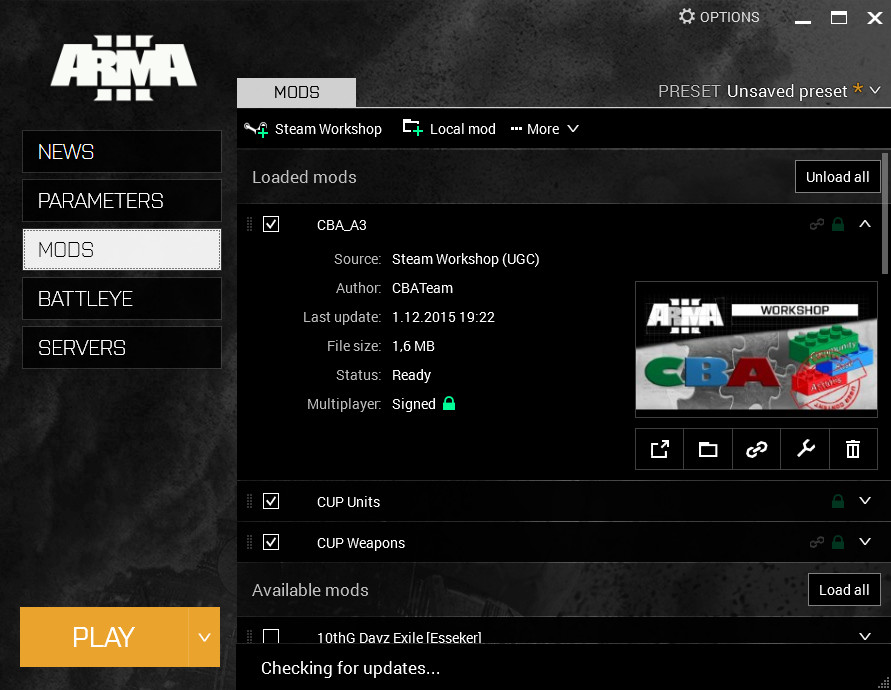Go to the PARAMETERS section

[121, 201]
